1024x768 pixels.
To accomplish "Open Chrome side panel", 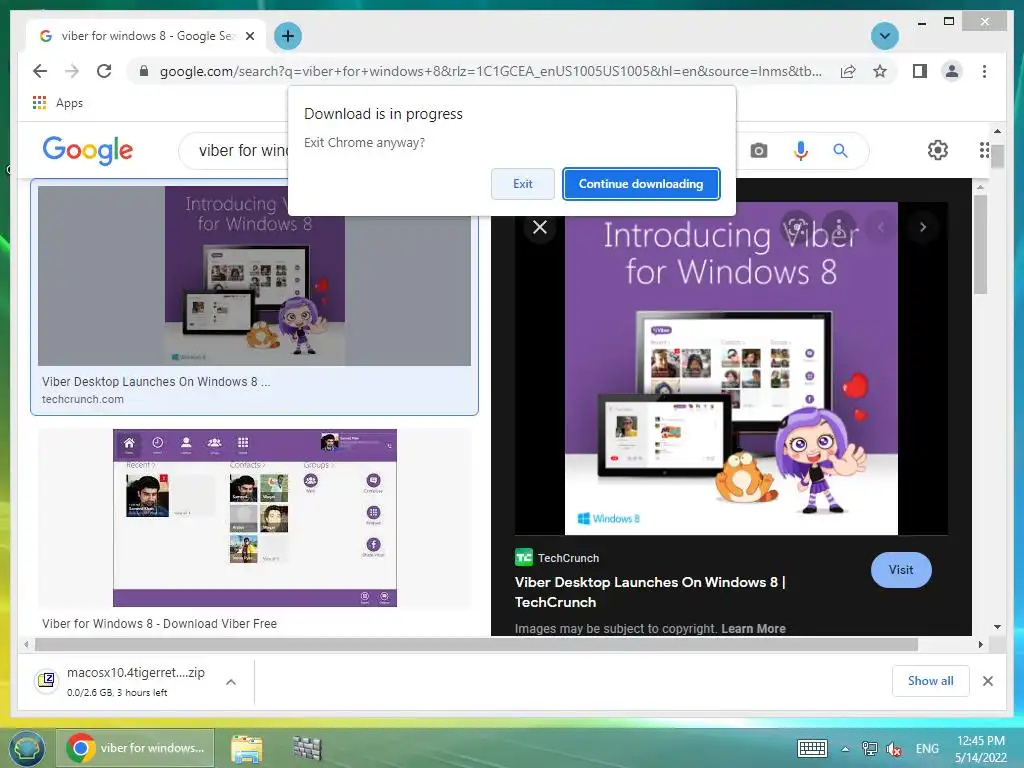I will point(920,71).
